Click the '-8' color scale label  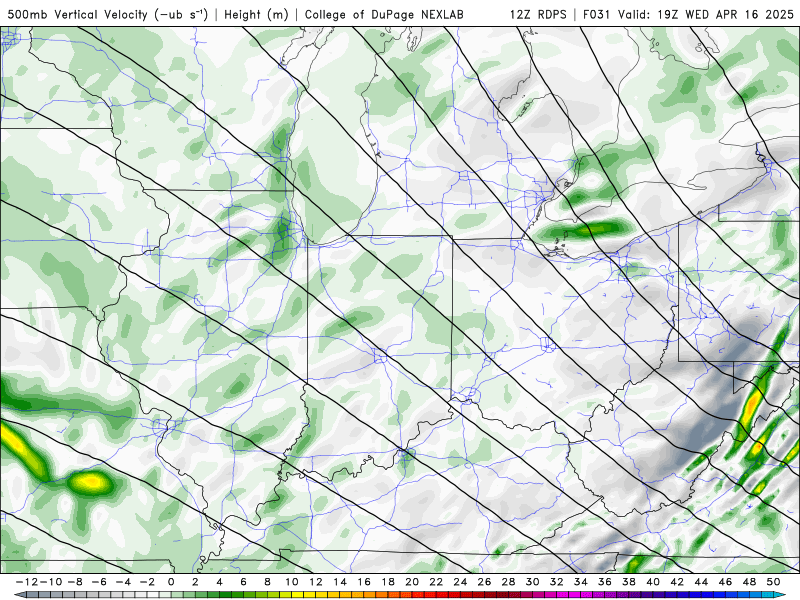[x=74, y=582]
